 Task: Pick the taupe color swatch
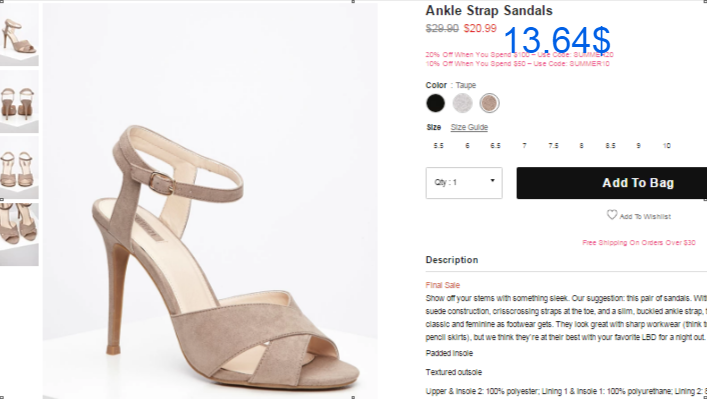pos(489,103)
